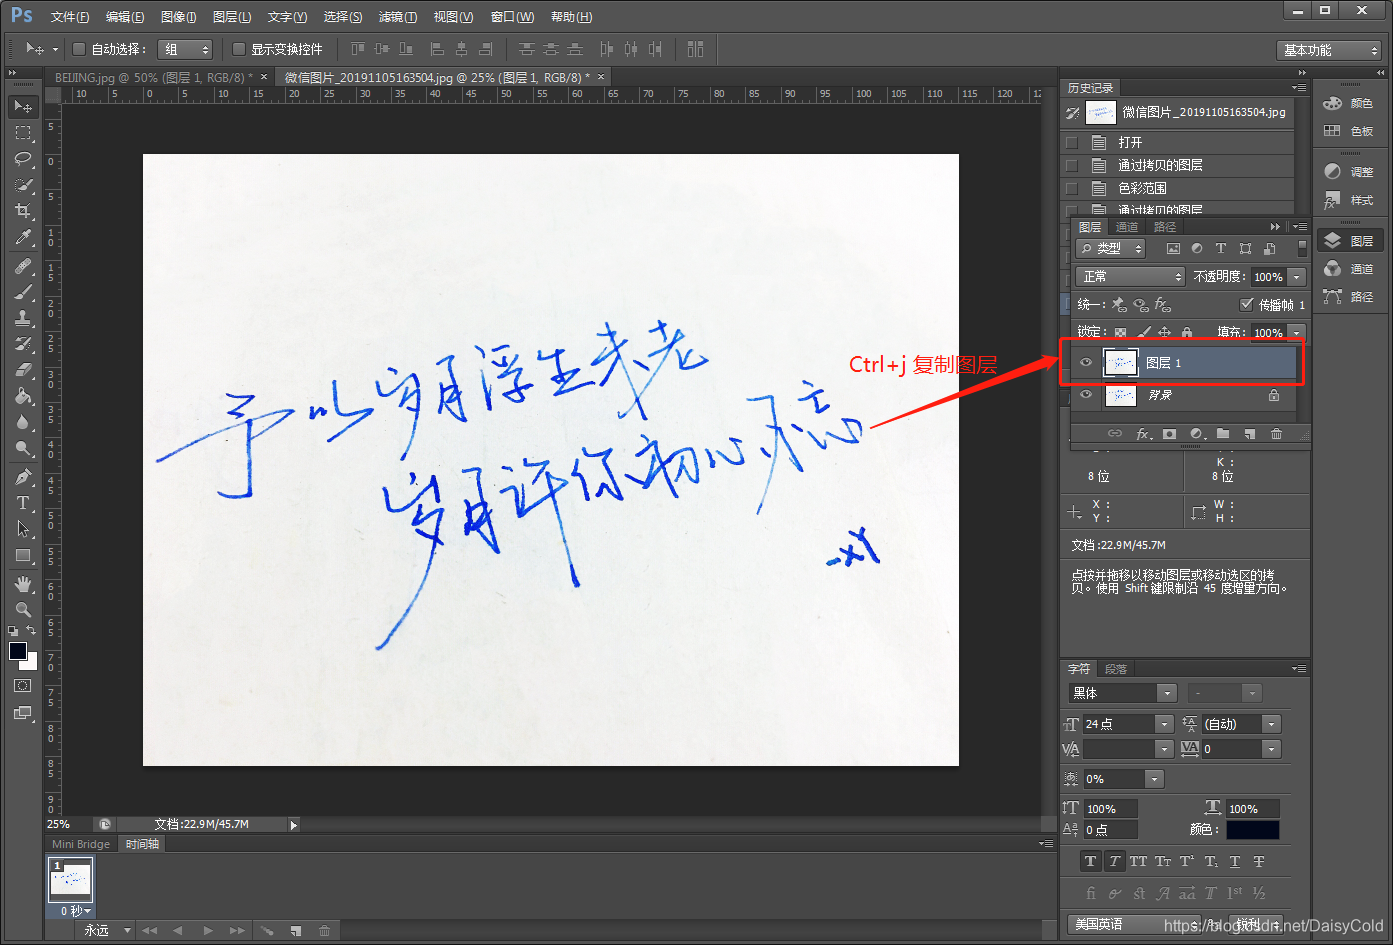Hide 背景 layer using its eye icon
This screenshot has width=1393, height=945.
pyautogui.click(x=1086, y=395)
